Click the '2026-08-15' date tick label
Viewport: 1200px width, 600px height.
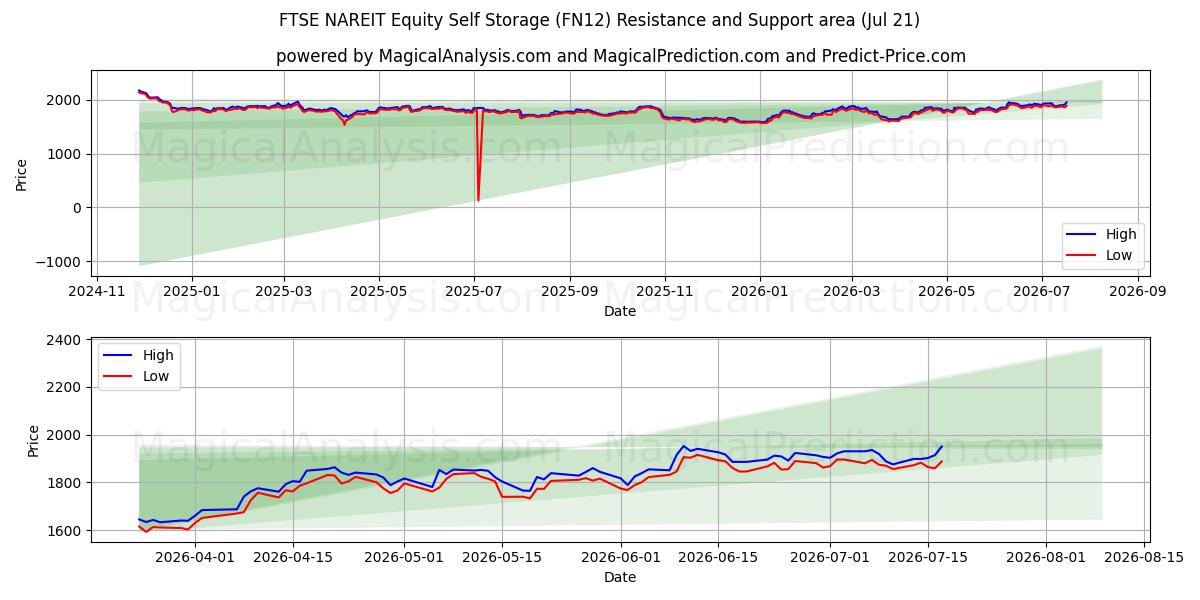point(1143,557)
